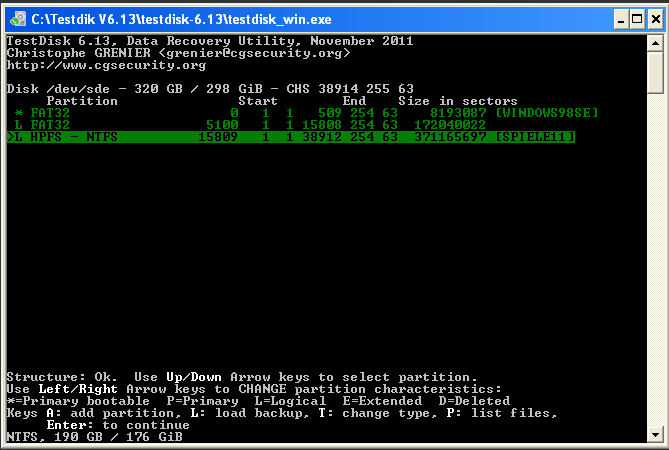This screenshot has width=669, height=450.
Task: Click the 'Partition' column header
Action: [82, 101]
